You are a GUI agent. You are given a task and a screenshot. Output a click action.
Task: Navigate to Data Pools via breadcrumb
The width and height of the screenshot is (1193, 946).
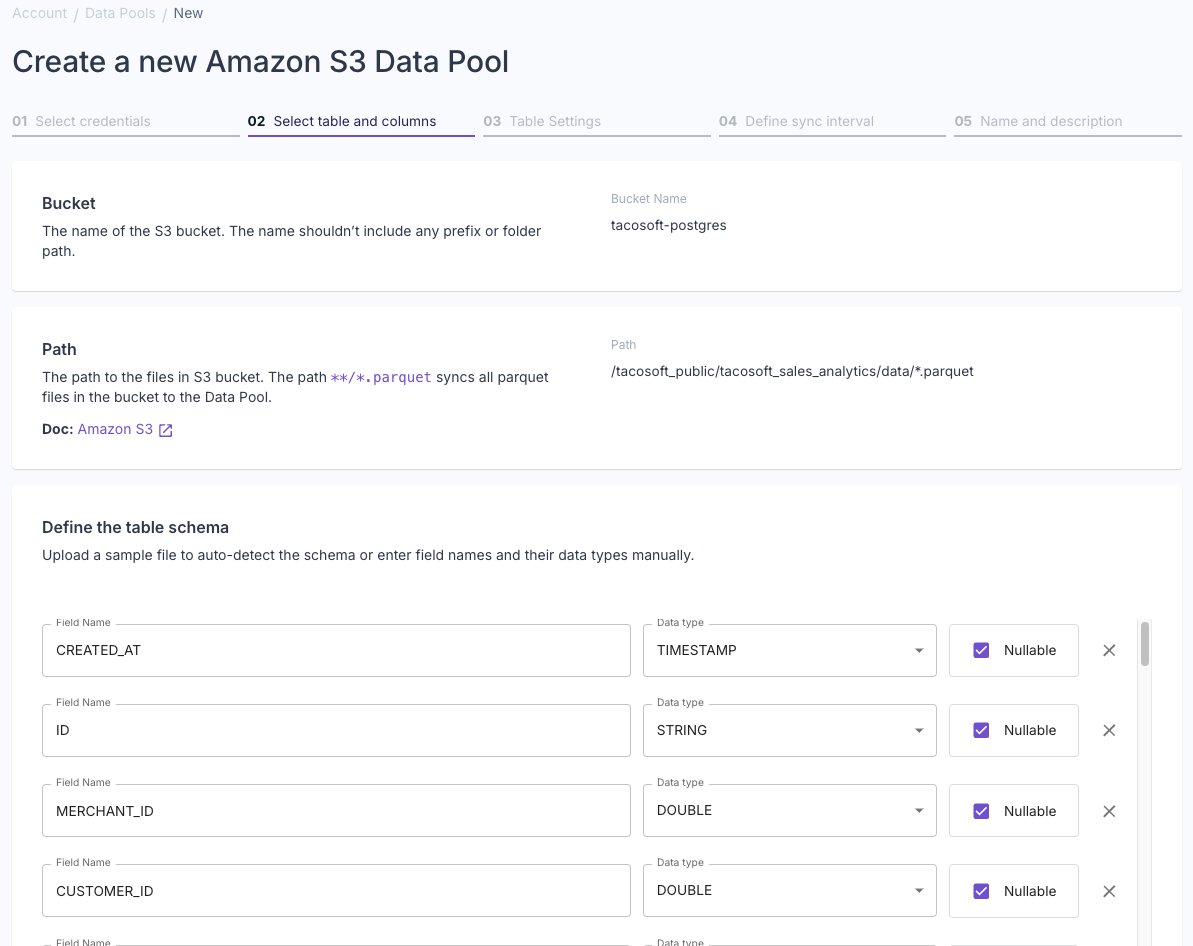[119, 13]
